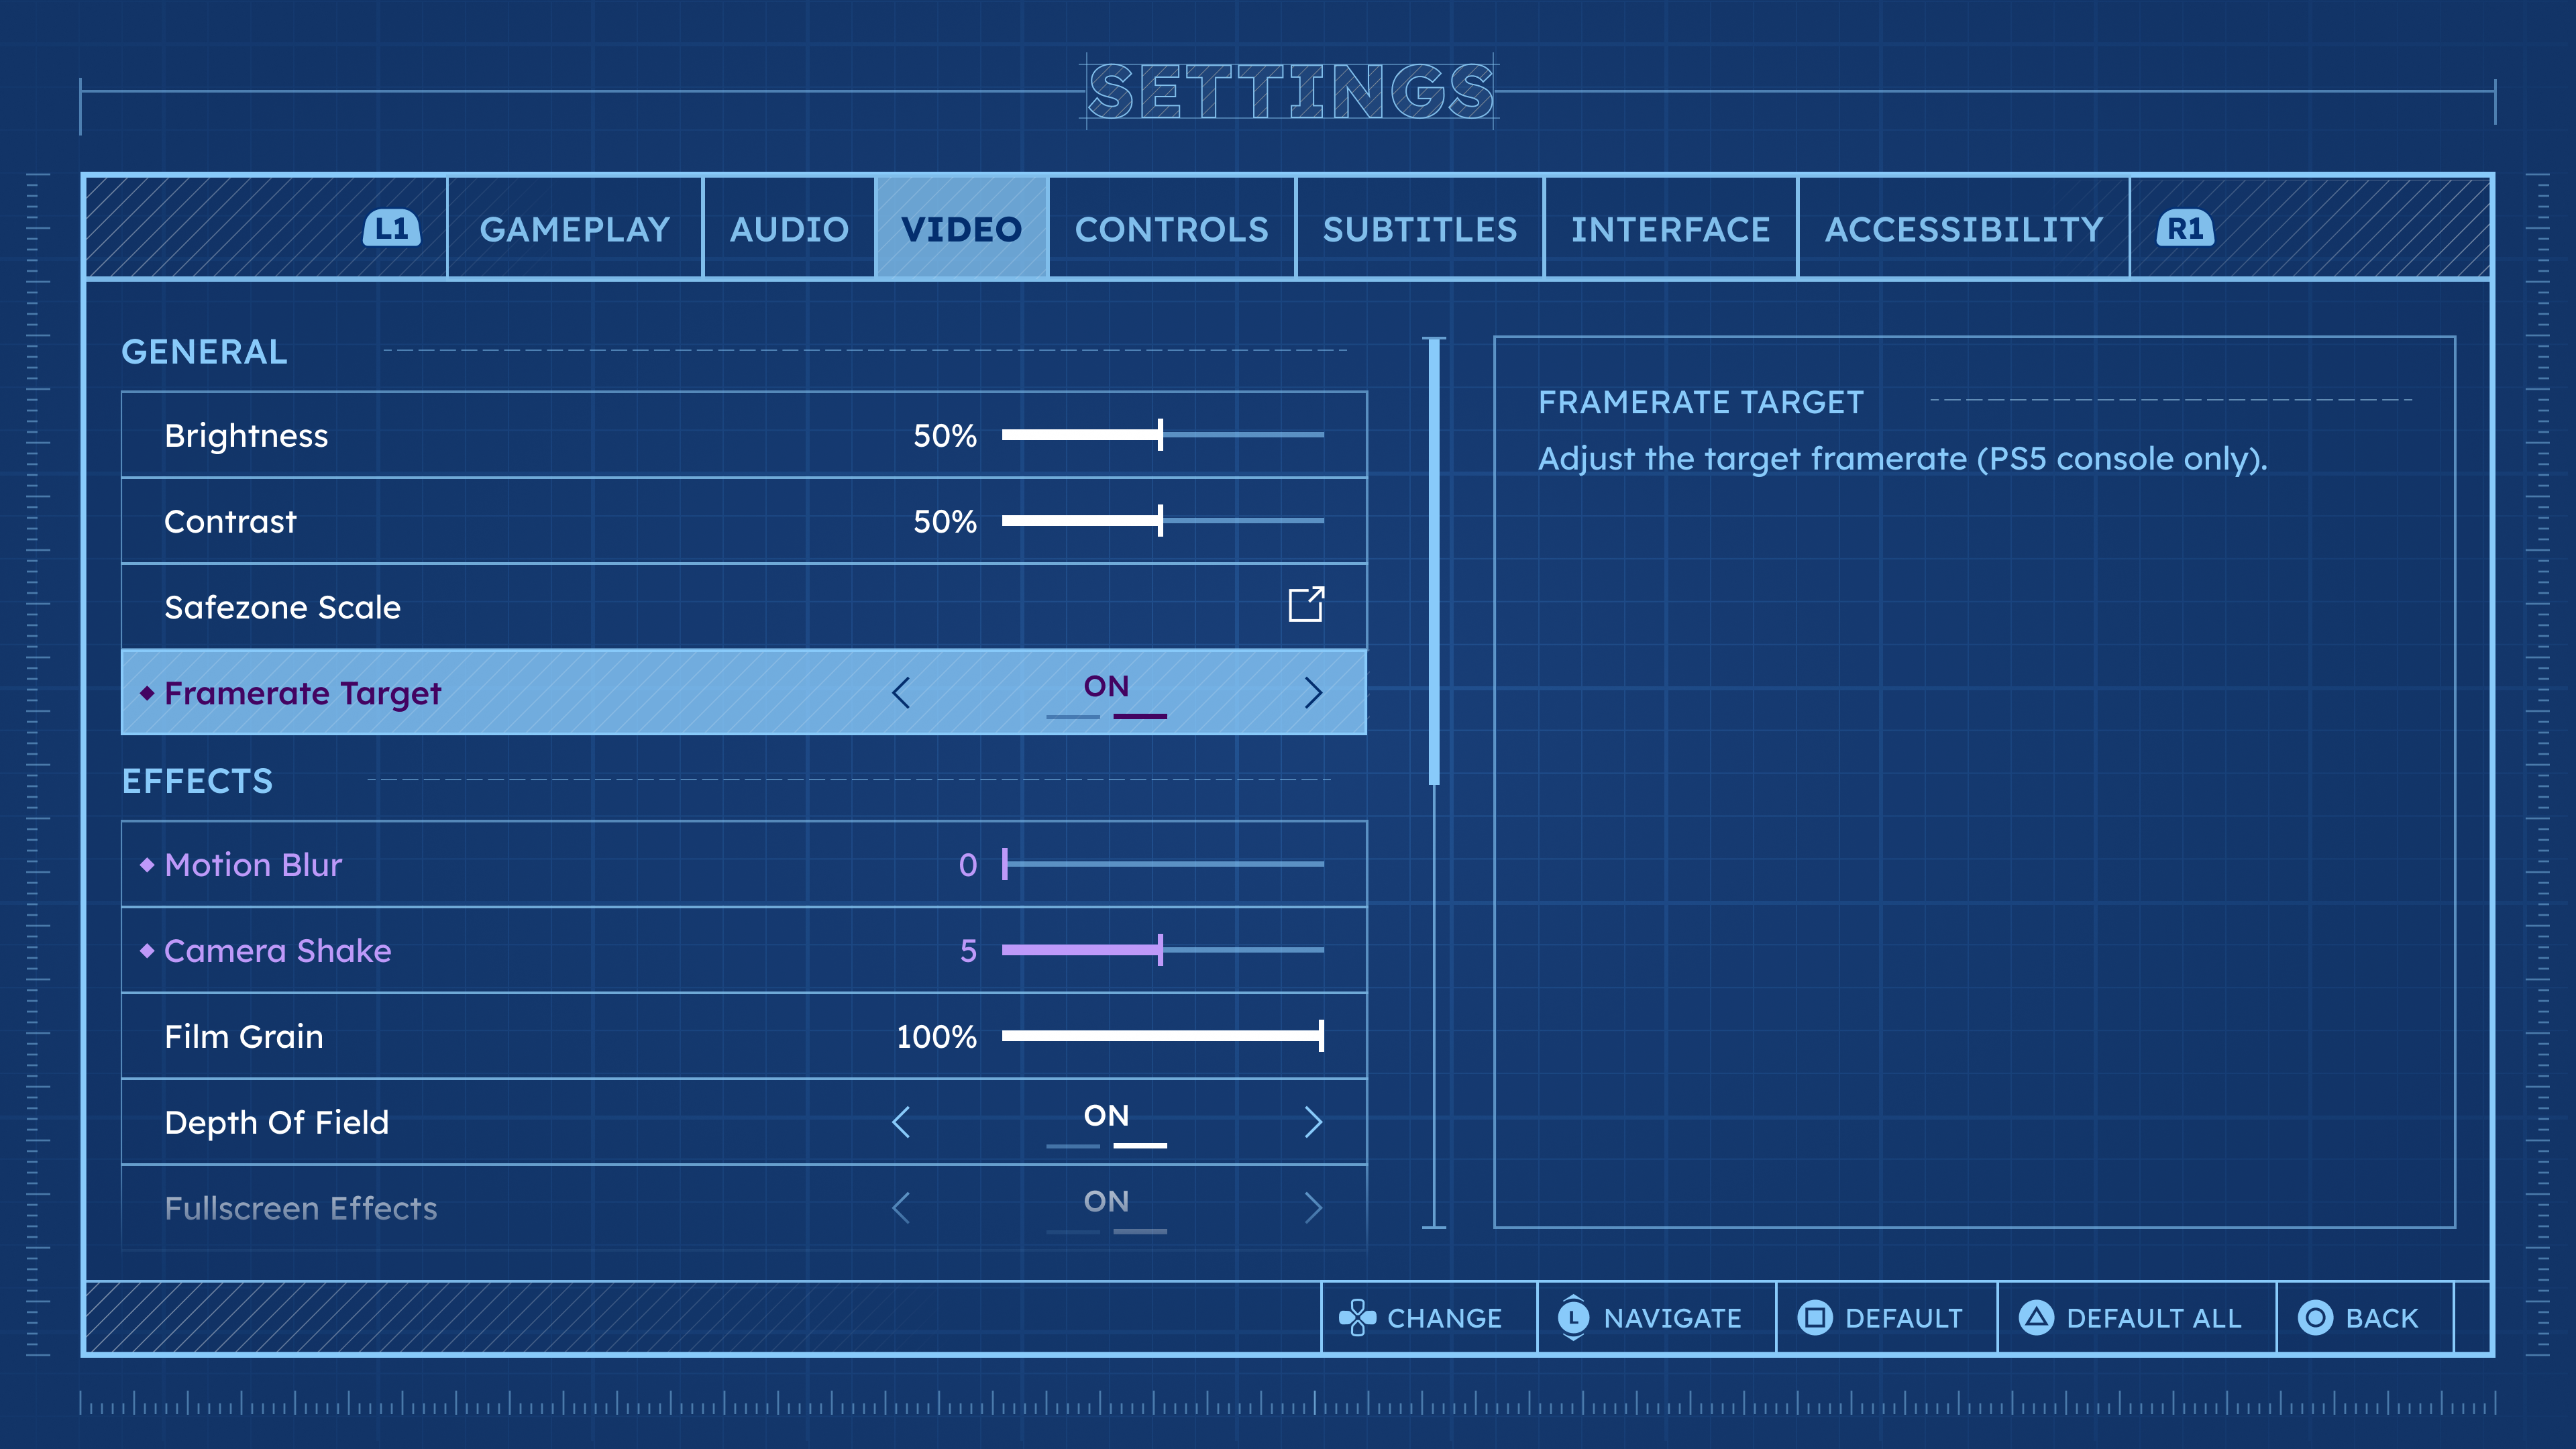Adjust the Brightness slider handle
The width and height of the screenshot is (2576, 1449).
tap(1160, 435)
